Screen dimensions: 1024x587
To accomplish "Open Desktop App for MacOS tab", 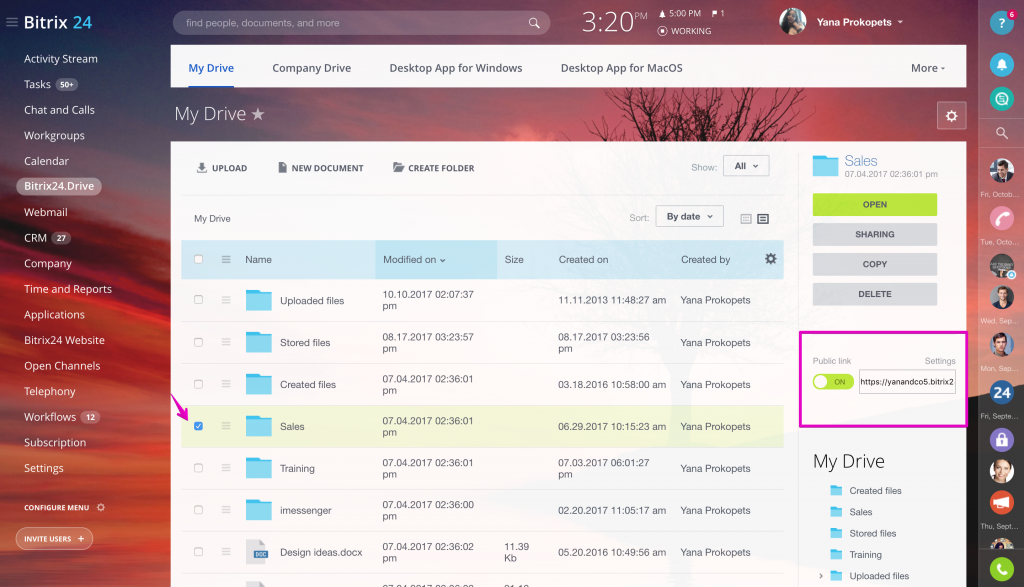I will [622, 68].
